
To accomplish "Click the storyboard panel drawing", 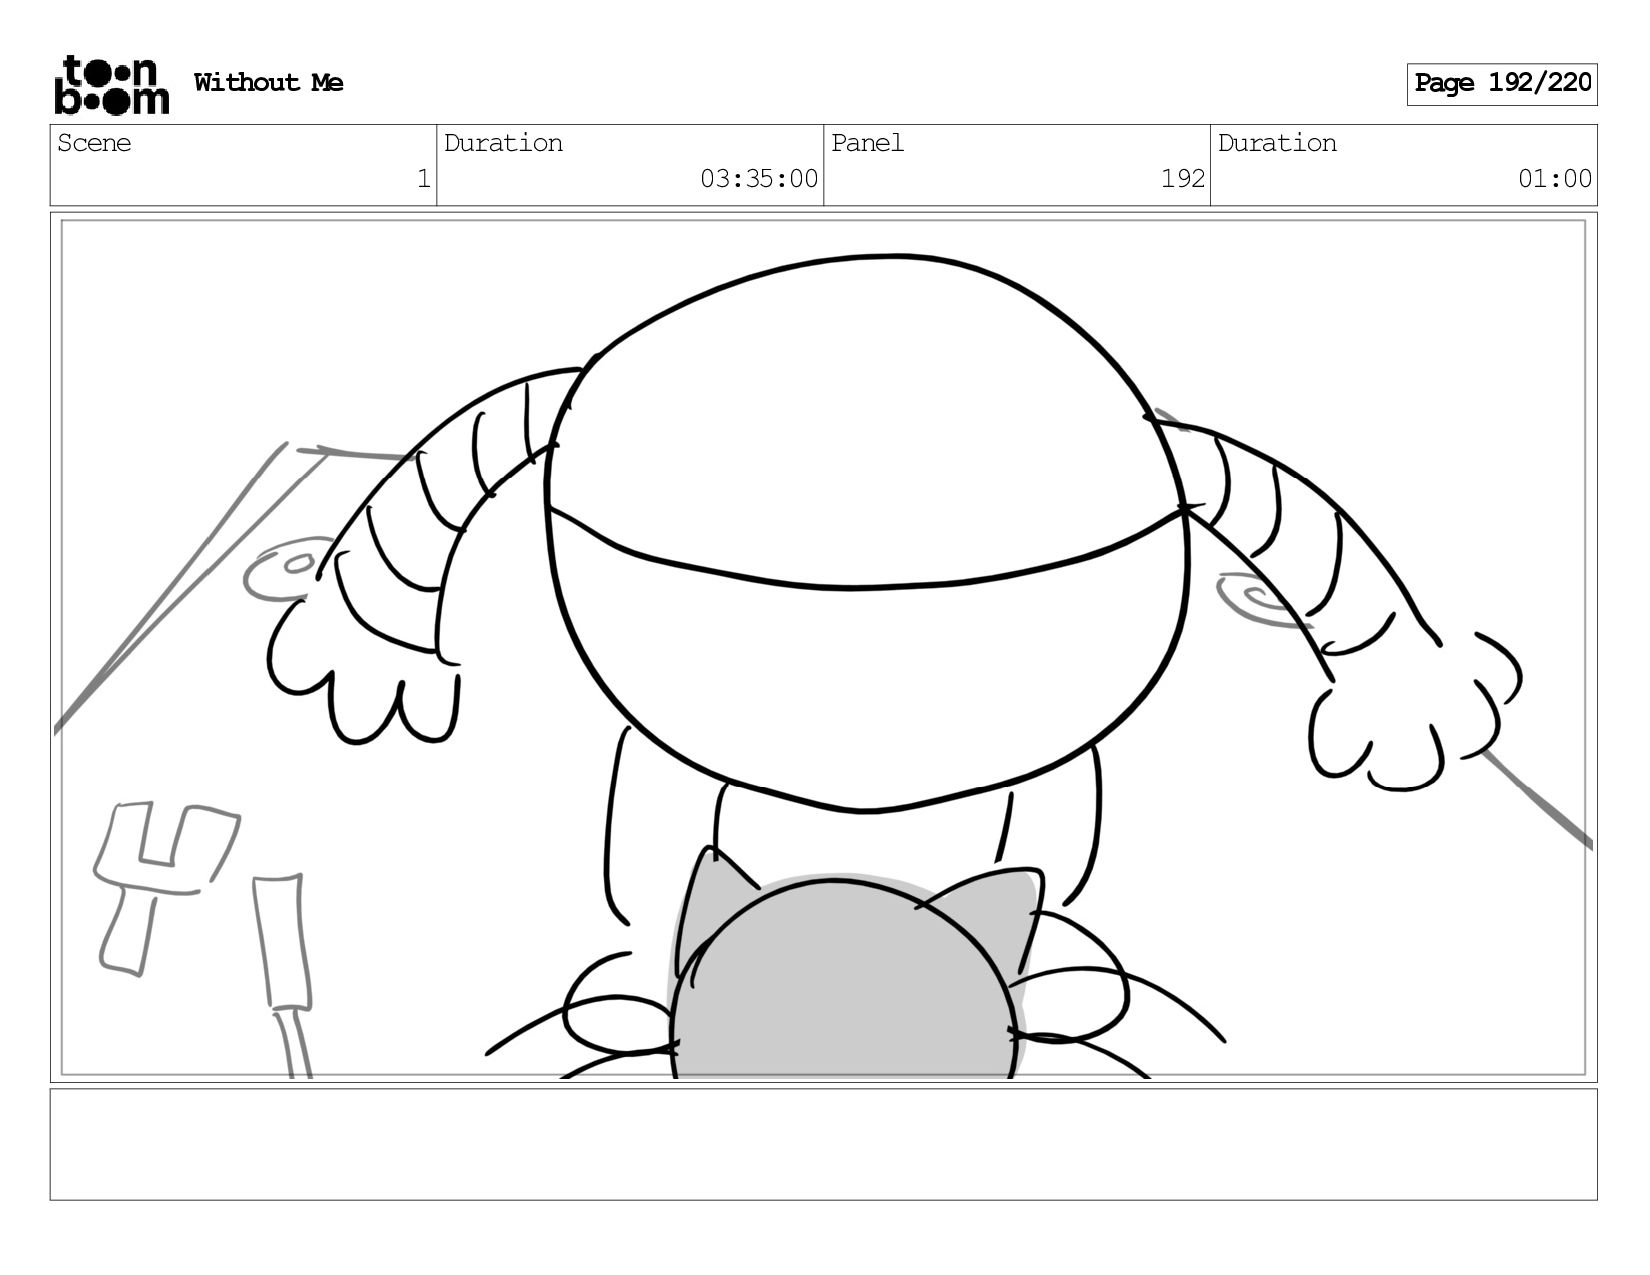I will pyautogui.click(x=824, y=648).
